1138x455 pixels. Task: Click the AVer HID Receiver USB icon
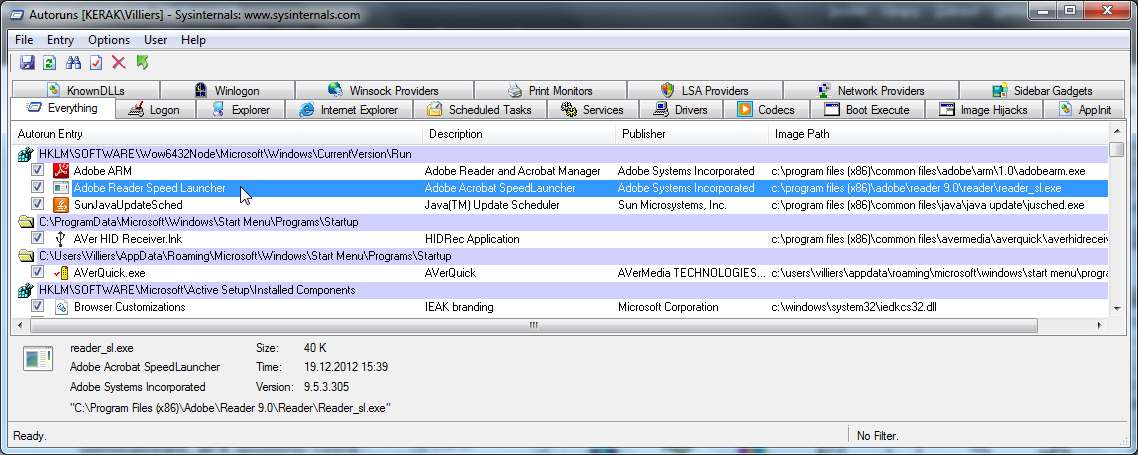[x=61, y=238]
